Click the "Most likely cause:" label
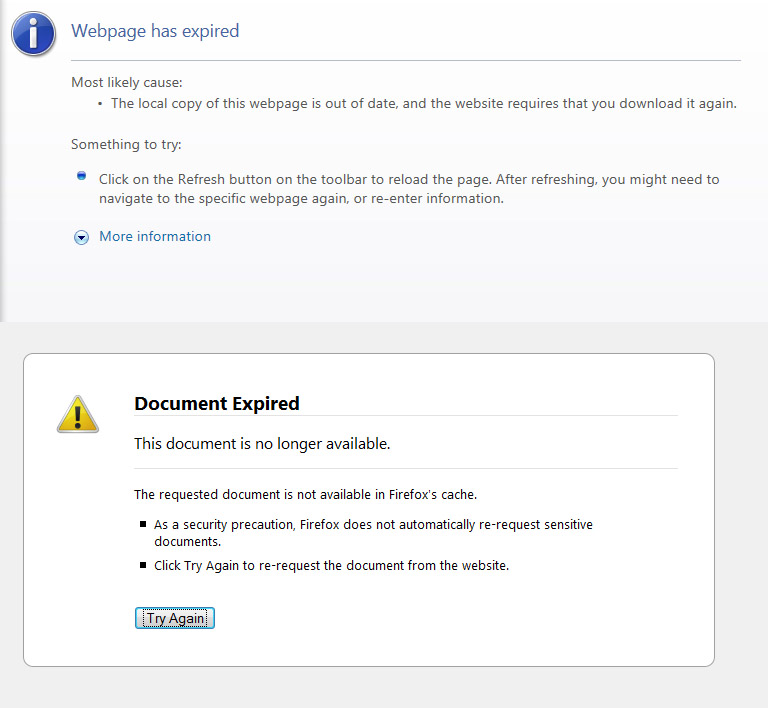This screenshot has width=768, height=708. 127,82
